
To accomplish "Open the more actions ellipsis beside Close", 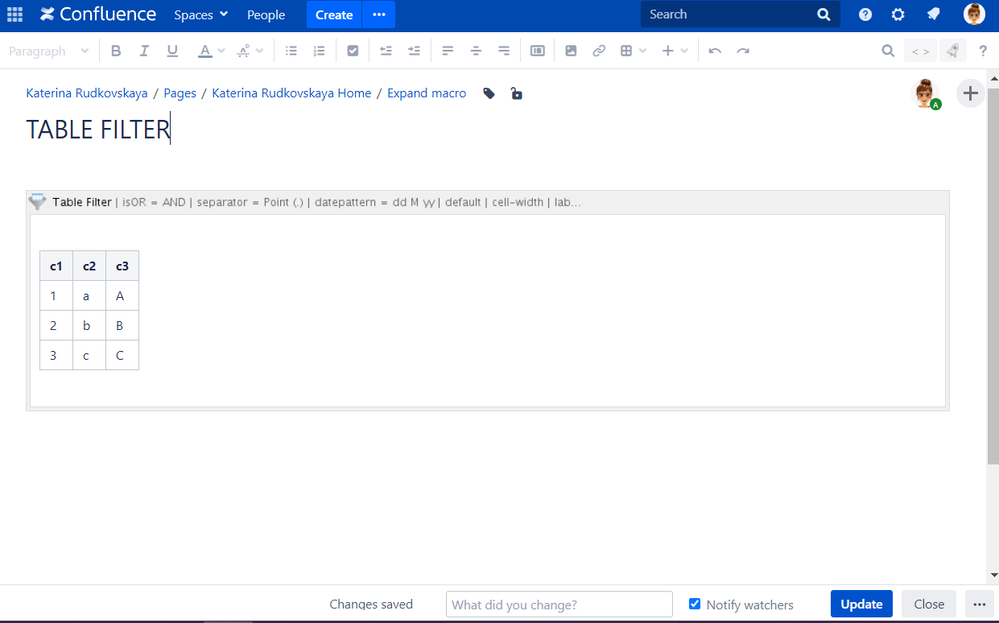I will pyautogui.click(x=979, y=604).
